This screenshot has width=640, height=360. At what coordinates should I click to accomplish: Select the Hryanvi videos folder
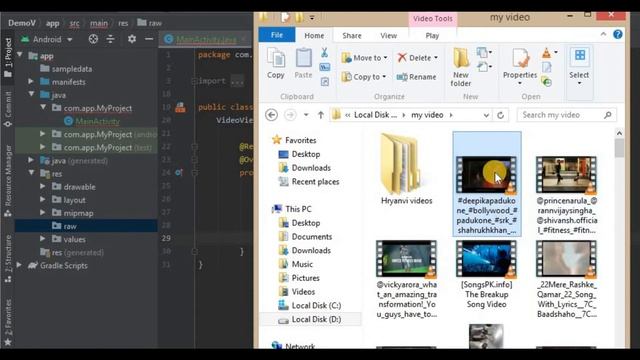tap(407, 169)
